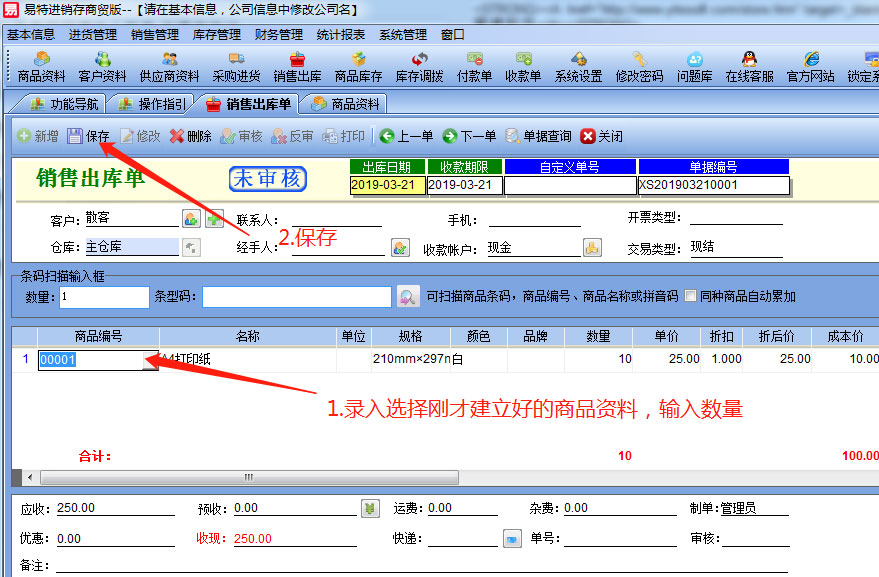Click the 系统设置 toolbar icon
Viewport: 879px width, 577px height.
tap(578, 67)
